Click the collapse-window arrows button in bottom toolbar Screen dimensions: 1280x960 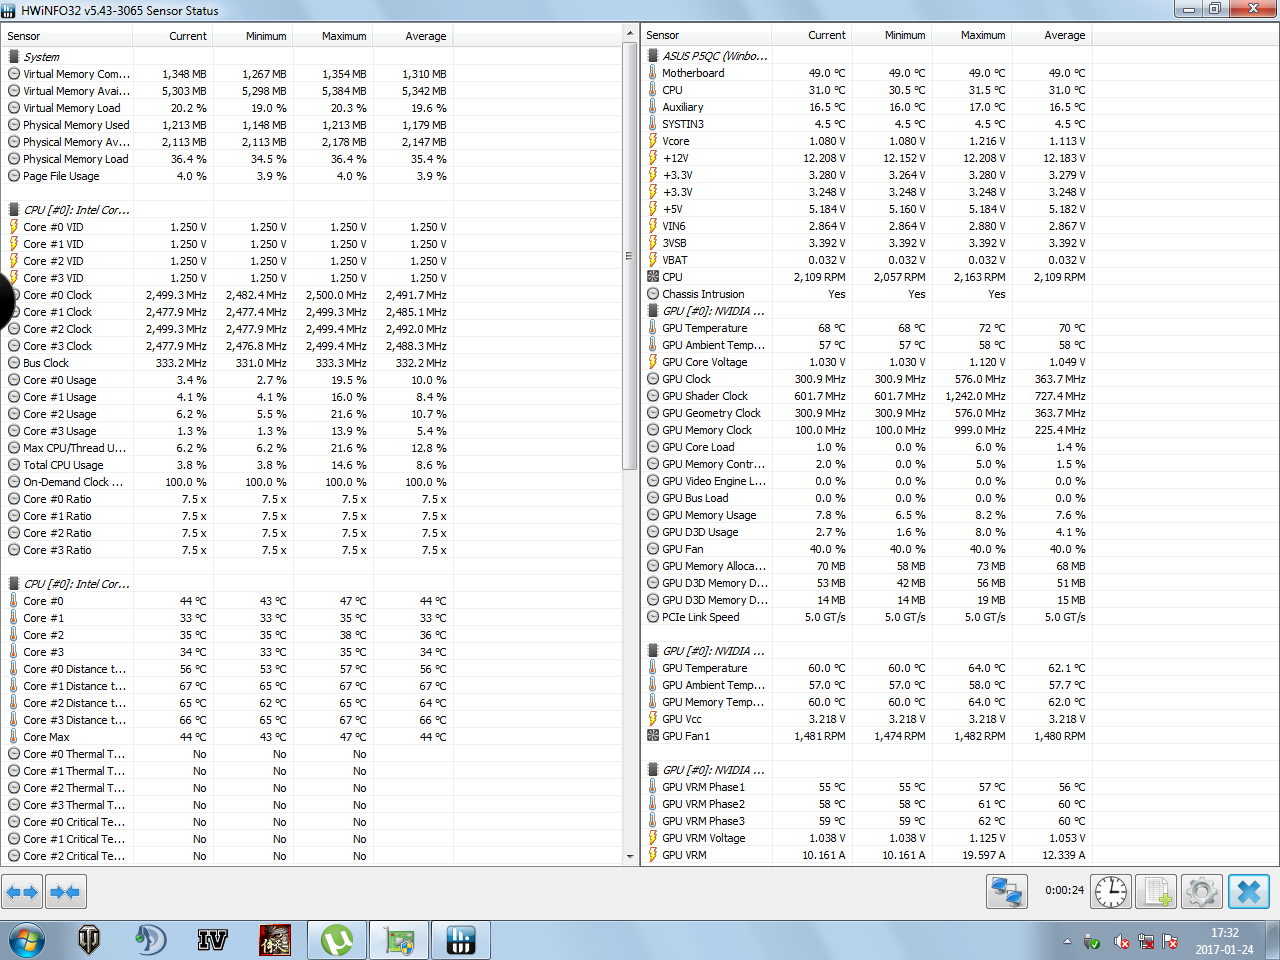point(65,891)
